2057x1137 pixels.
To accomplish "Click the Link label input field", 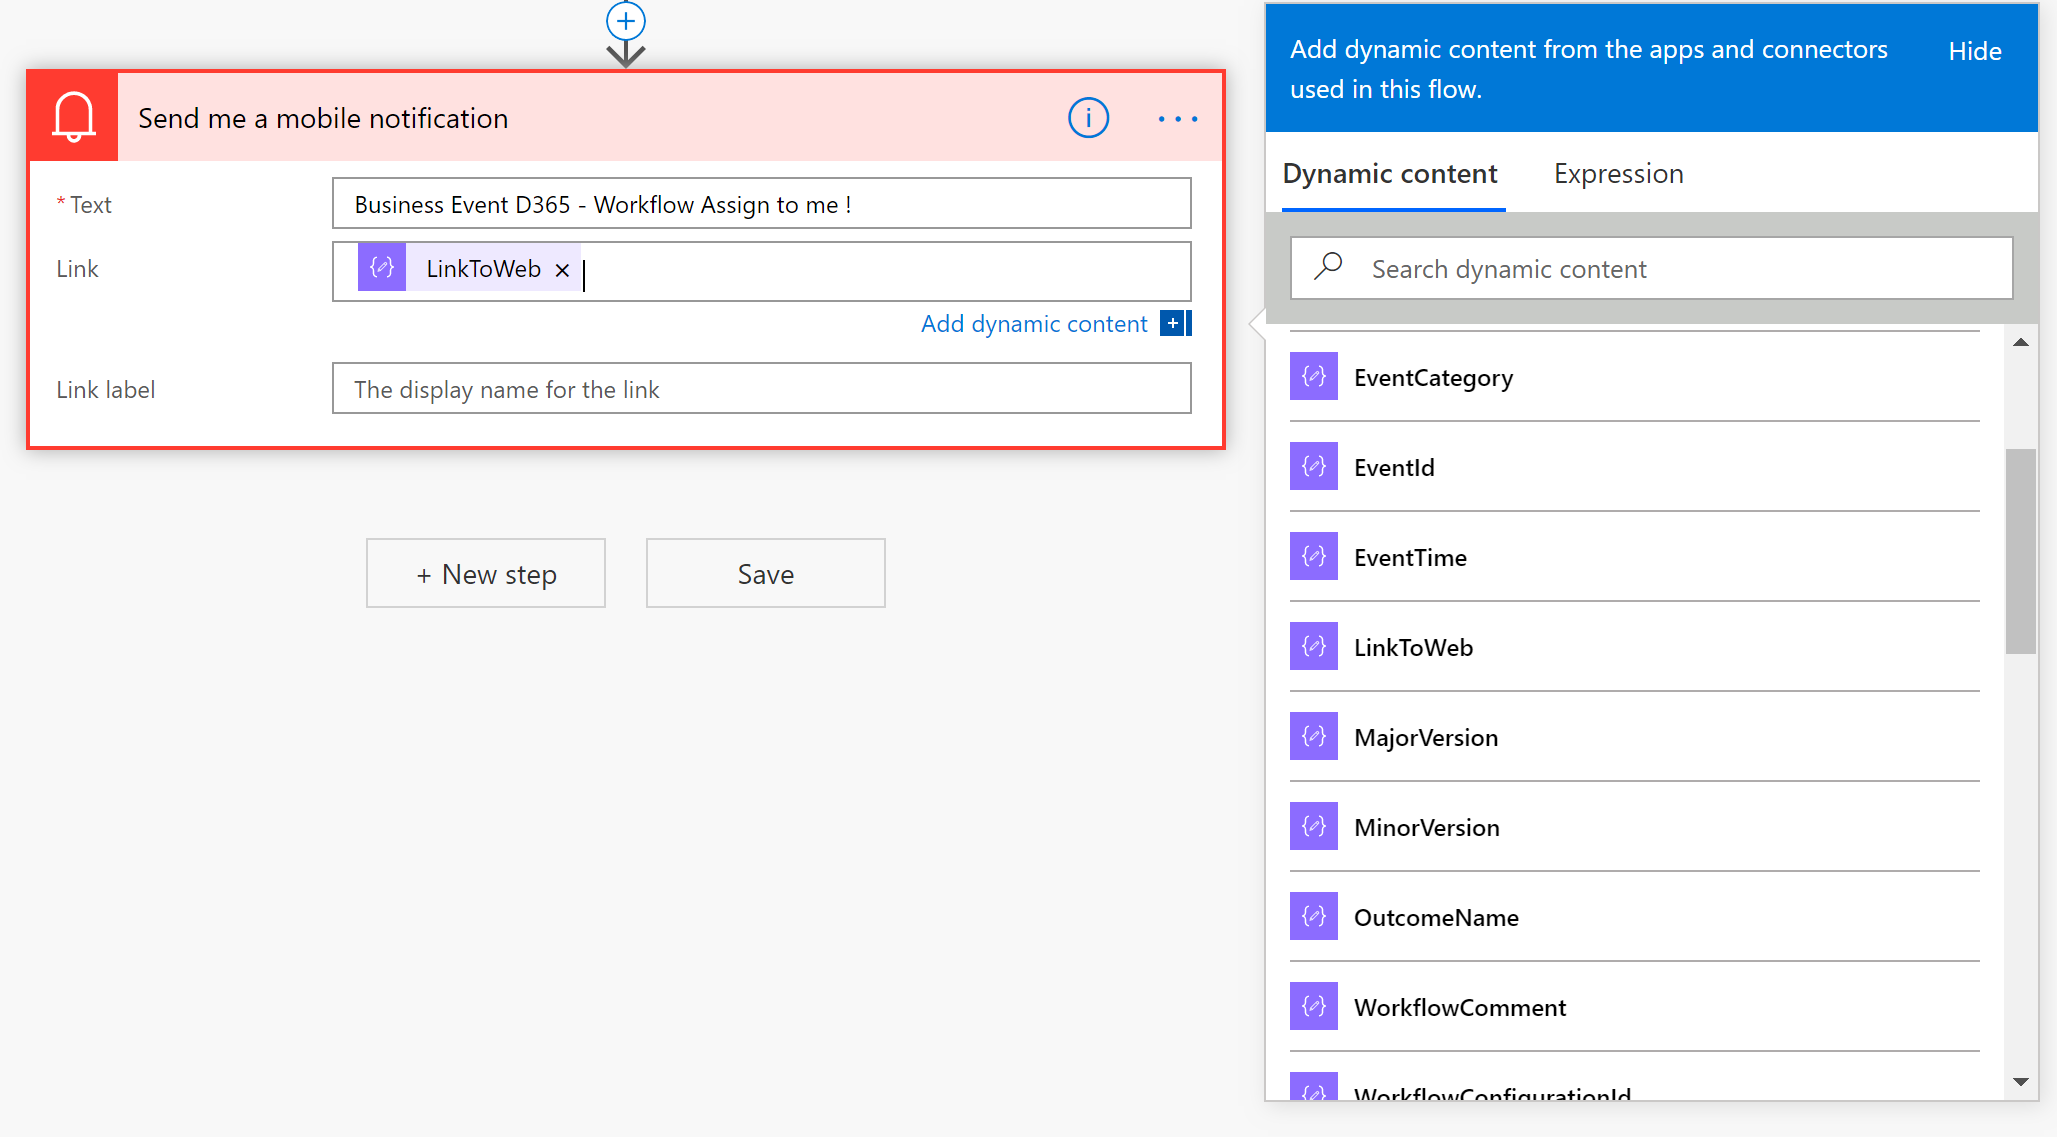I will click(x=762, y=389).
